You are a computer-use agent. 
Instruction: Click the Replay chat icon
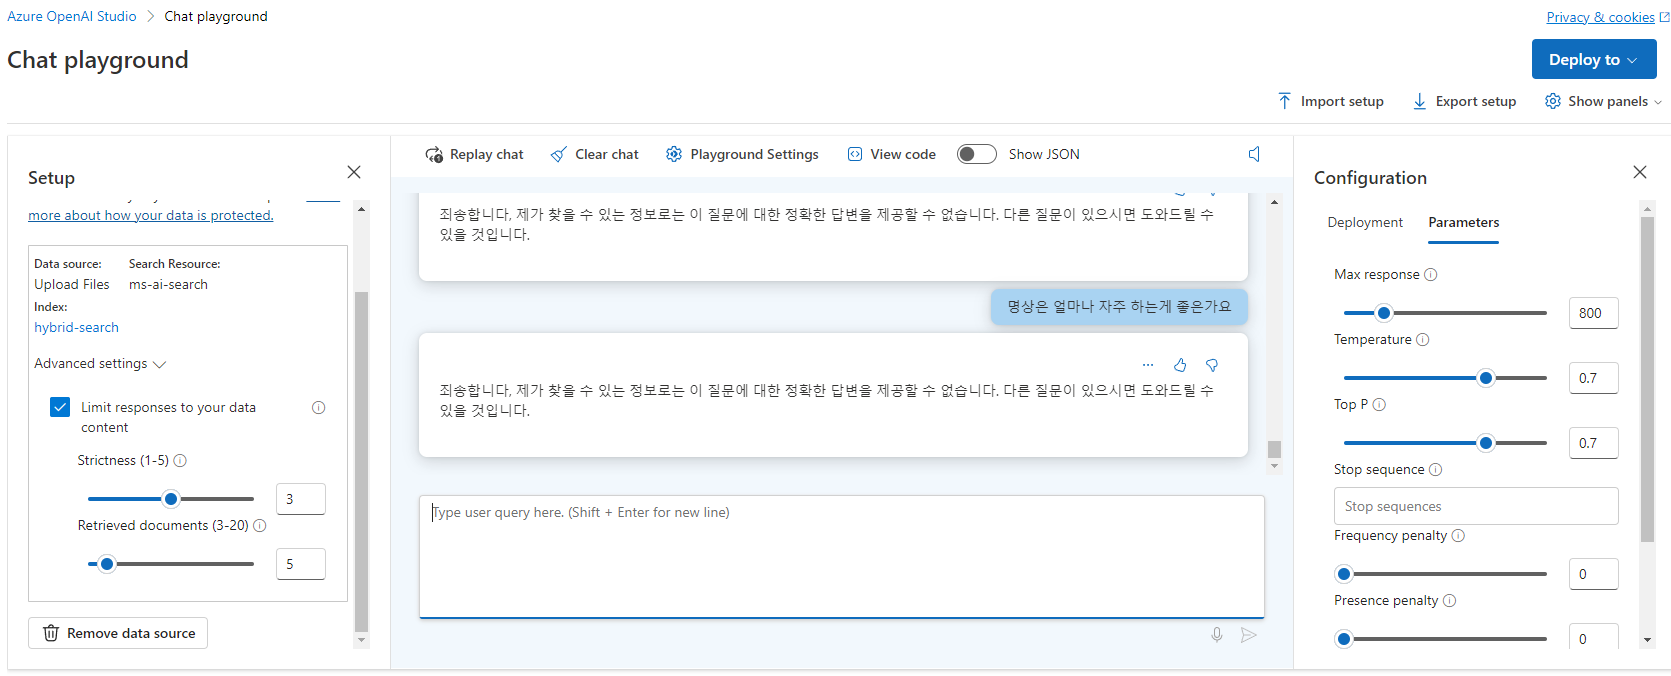pyautogui.click(x=434, y=154)
